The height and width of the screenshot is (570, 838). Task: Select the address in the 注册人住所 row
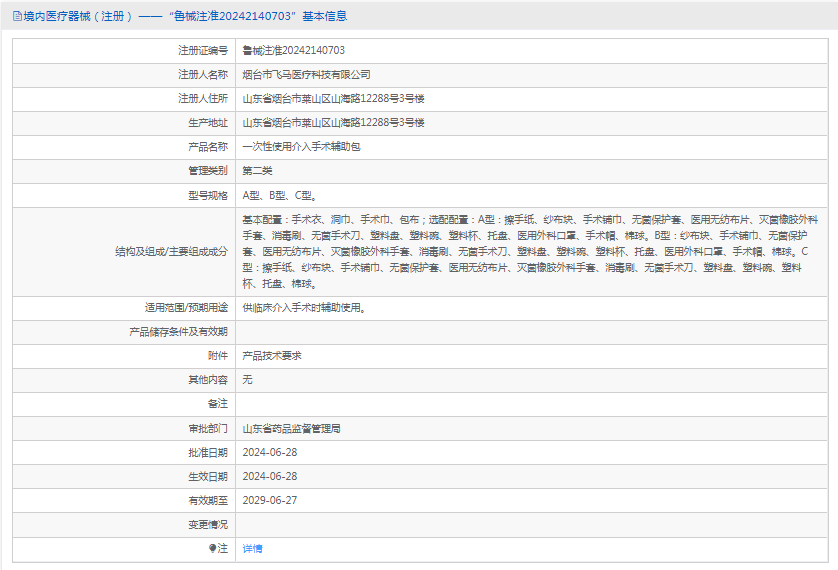(333, 98)
